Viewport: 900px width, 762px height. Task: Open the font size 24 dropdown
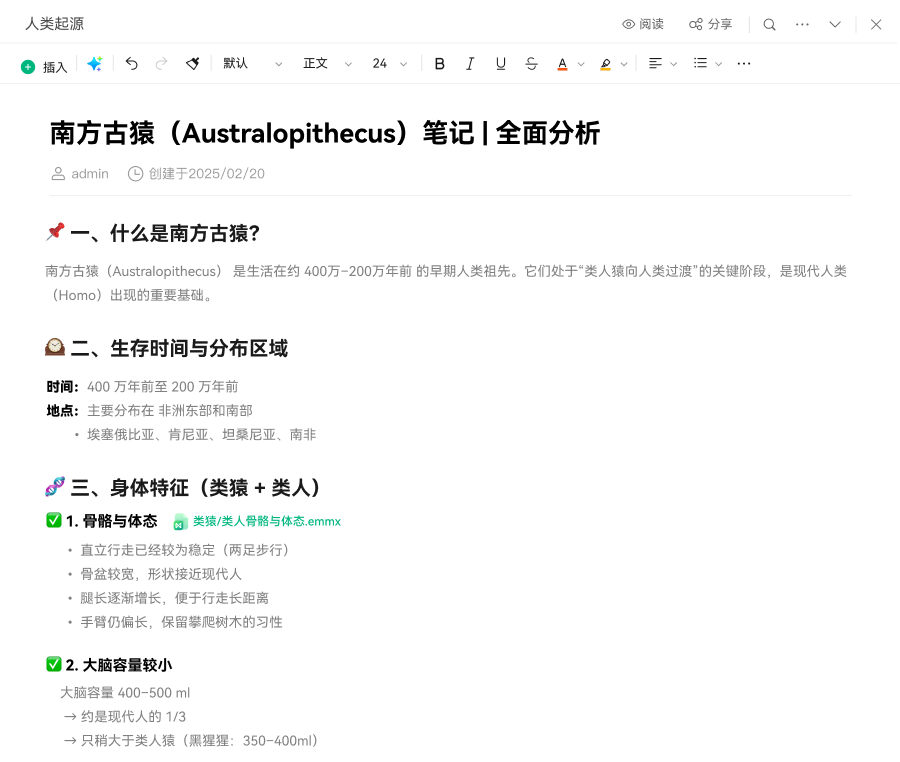[x=389, y=64]
